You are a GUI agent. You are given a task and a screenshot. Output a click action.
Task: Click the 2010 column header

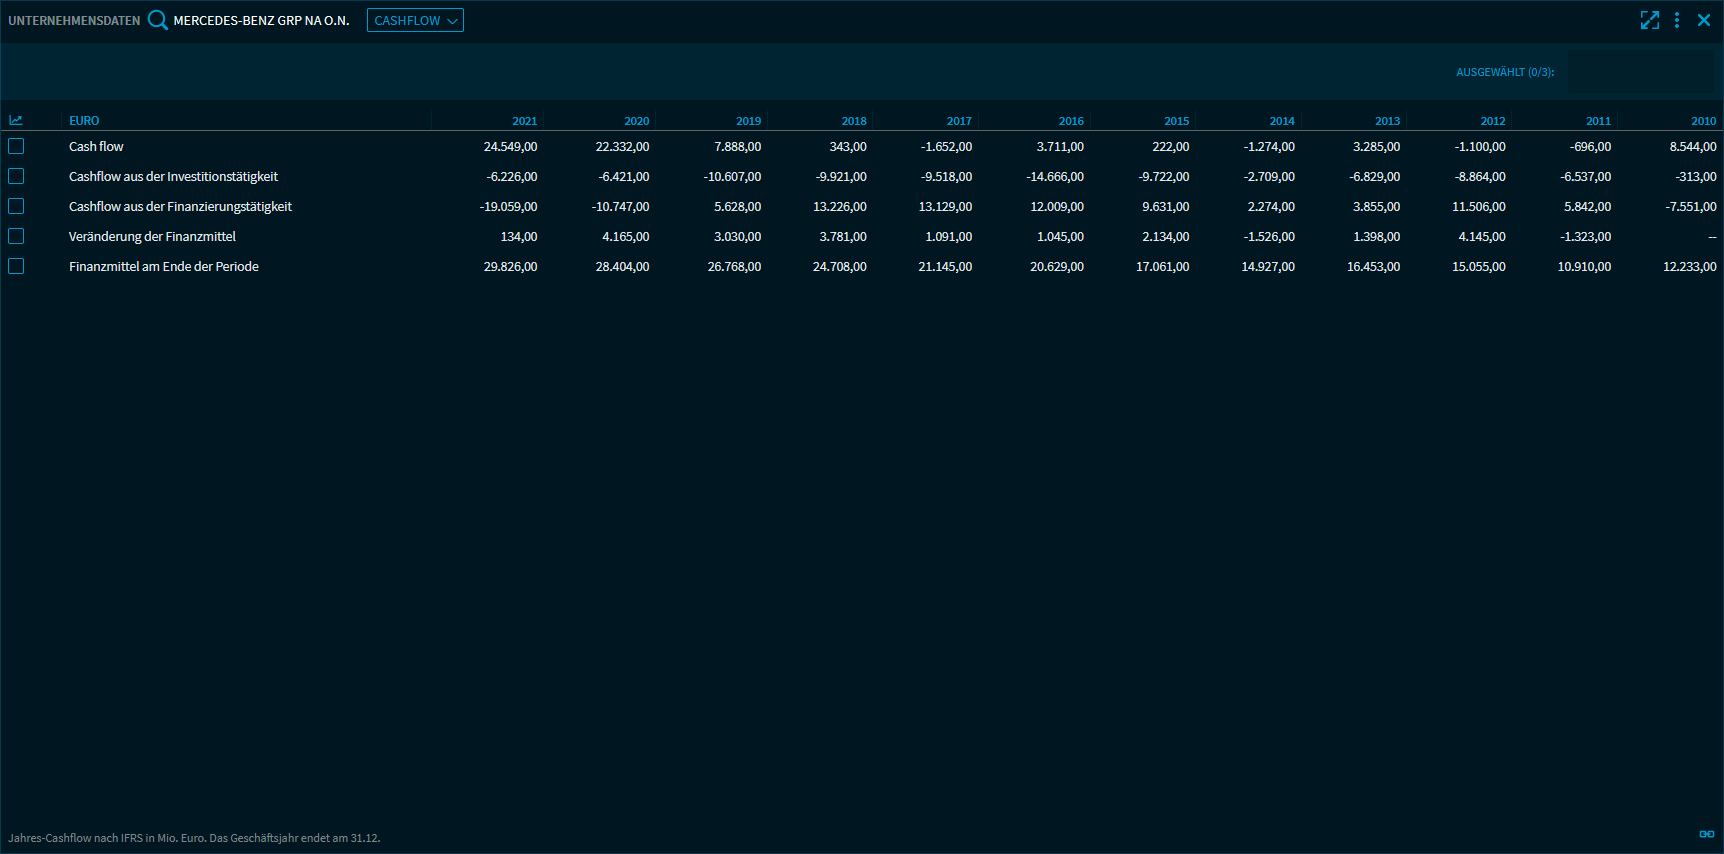coord(1703,121)
